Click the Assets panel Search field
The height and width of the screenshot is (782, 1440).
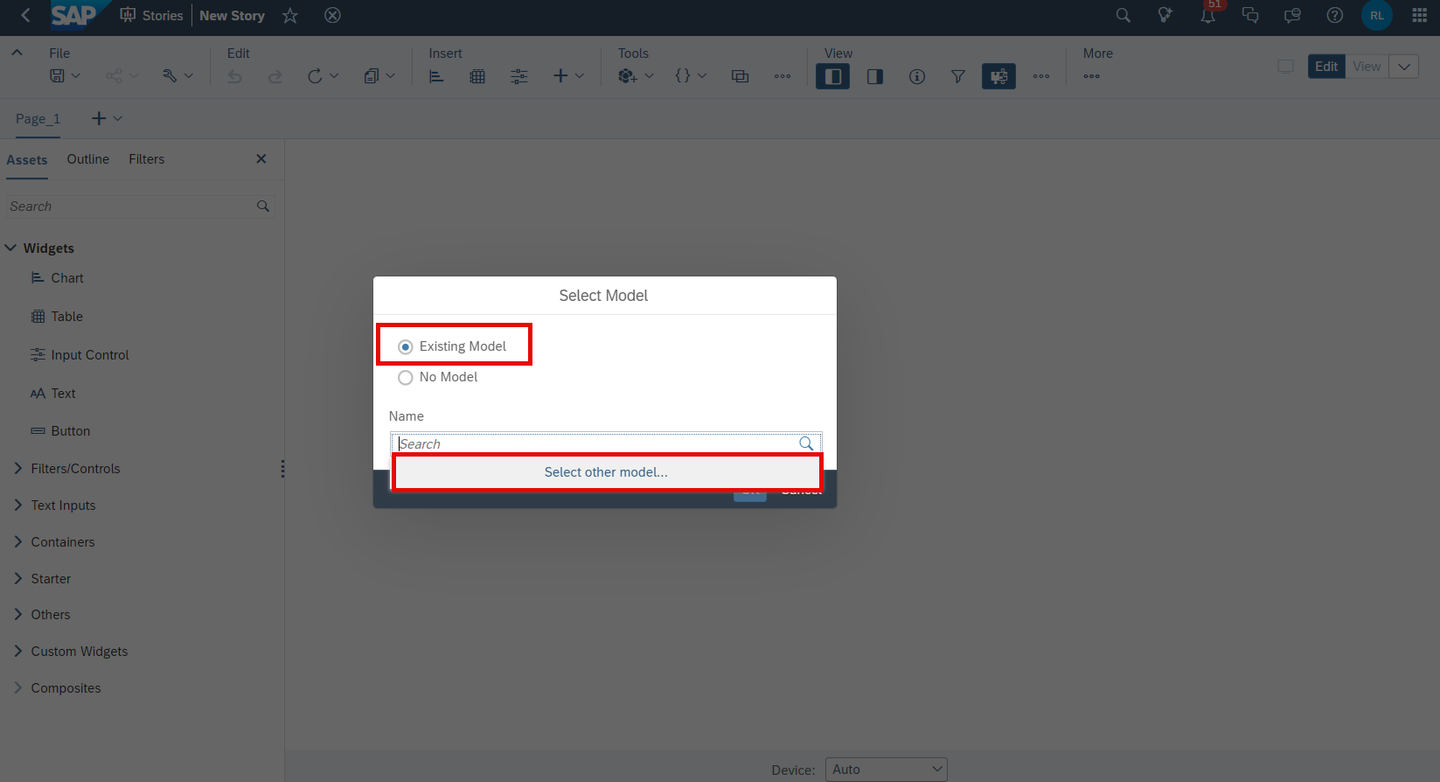pyautogui.click(x=140, y=206)
